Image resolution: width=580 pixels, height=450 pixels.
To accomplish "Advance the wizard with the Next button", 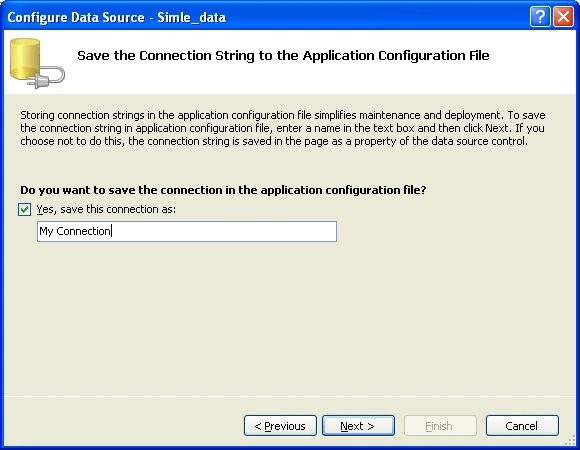I will 358,426.
